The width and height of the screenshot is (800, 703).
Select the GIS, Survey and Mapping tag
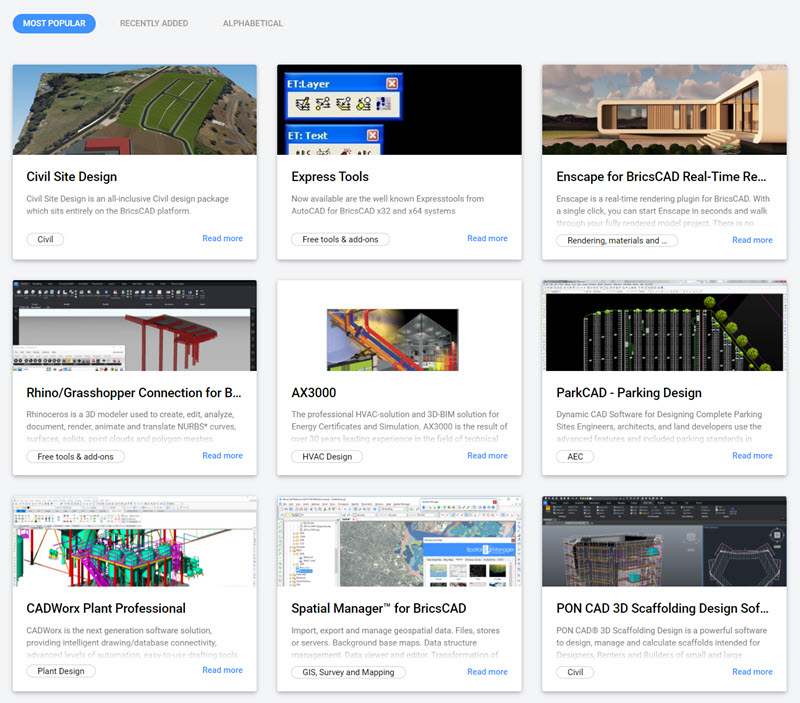(x=348, y=672)
